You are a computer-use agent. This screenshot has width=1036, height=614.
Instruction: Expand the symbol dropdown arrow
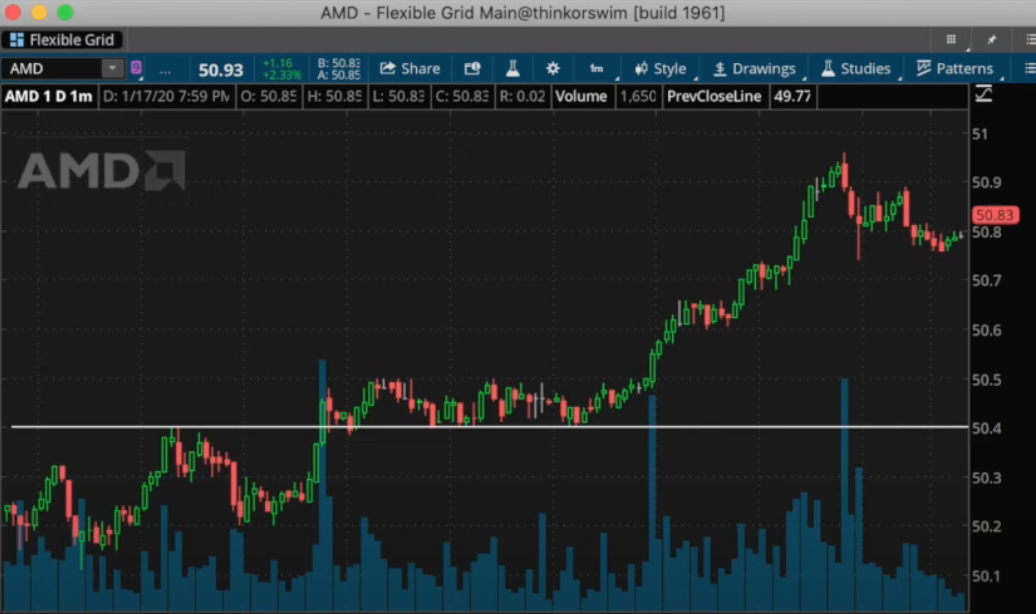pyautogui.click(x=112, y=68)
